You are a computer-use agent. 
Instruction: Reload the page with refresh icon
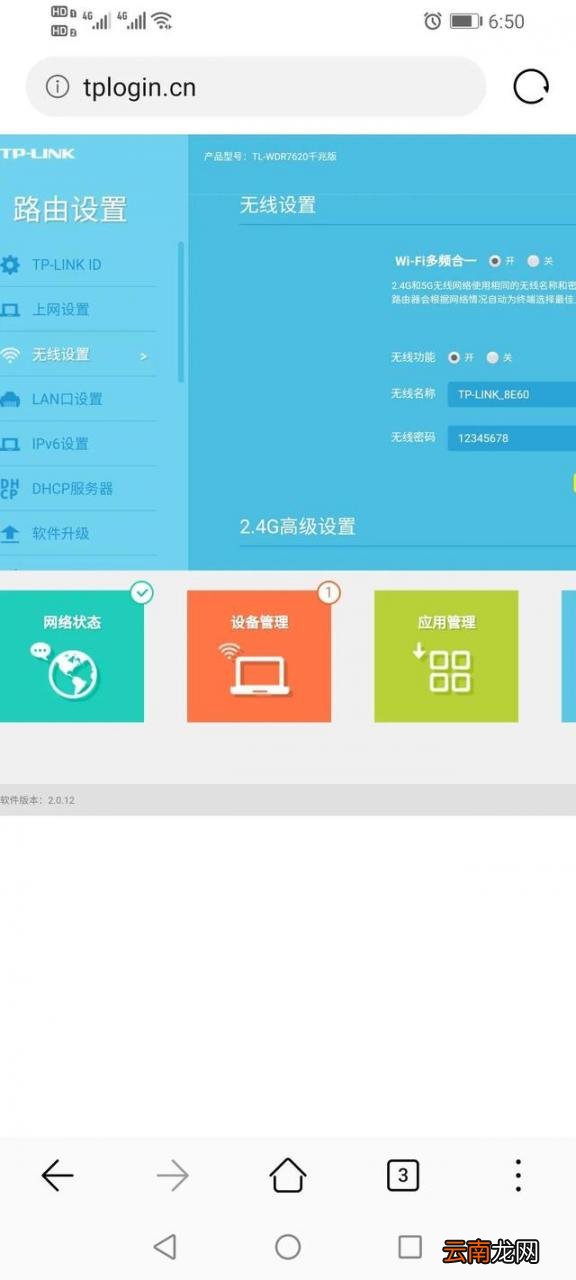click(x=531, y=87)
